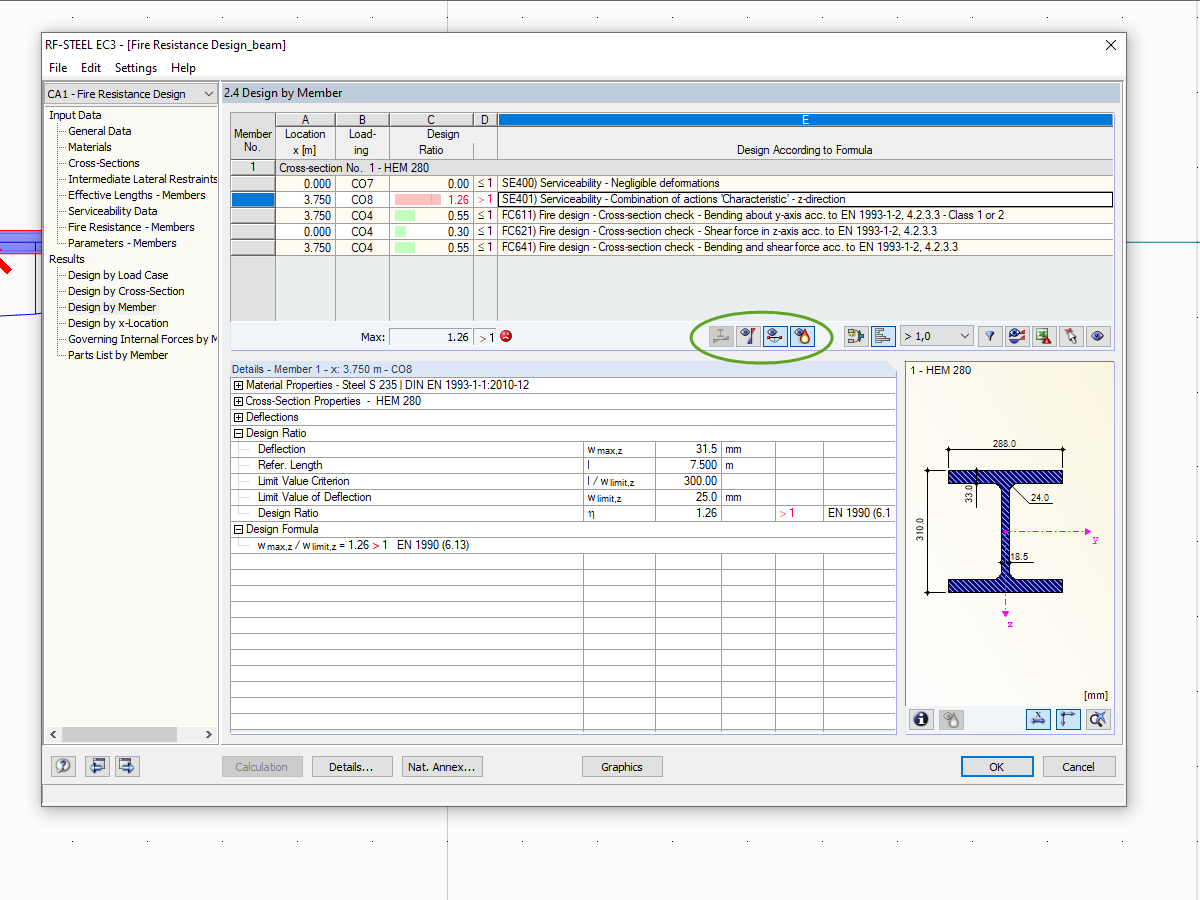Click the red 1.26 design ratio bar cell
Screen dimensions: 1200x900
point(432,199)
